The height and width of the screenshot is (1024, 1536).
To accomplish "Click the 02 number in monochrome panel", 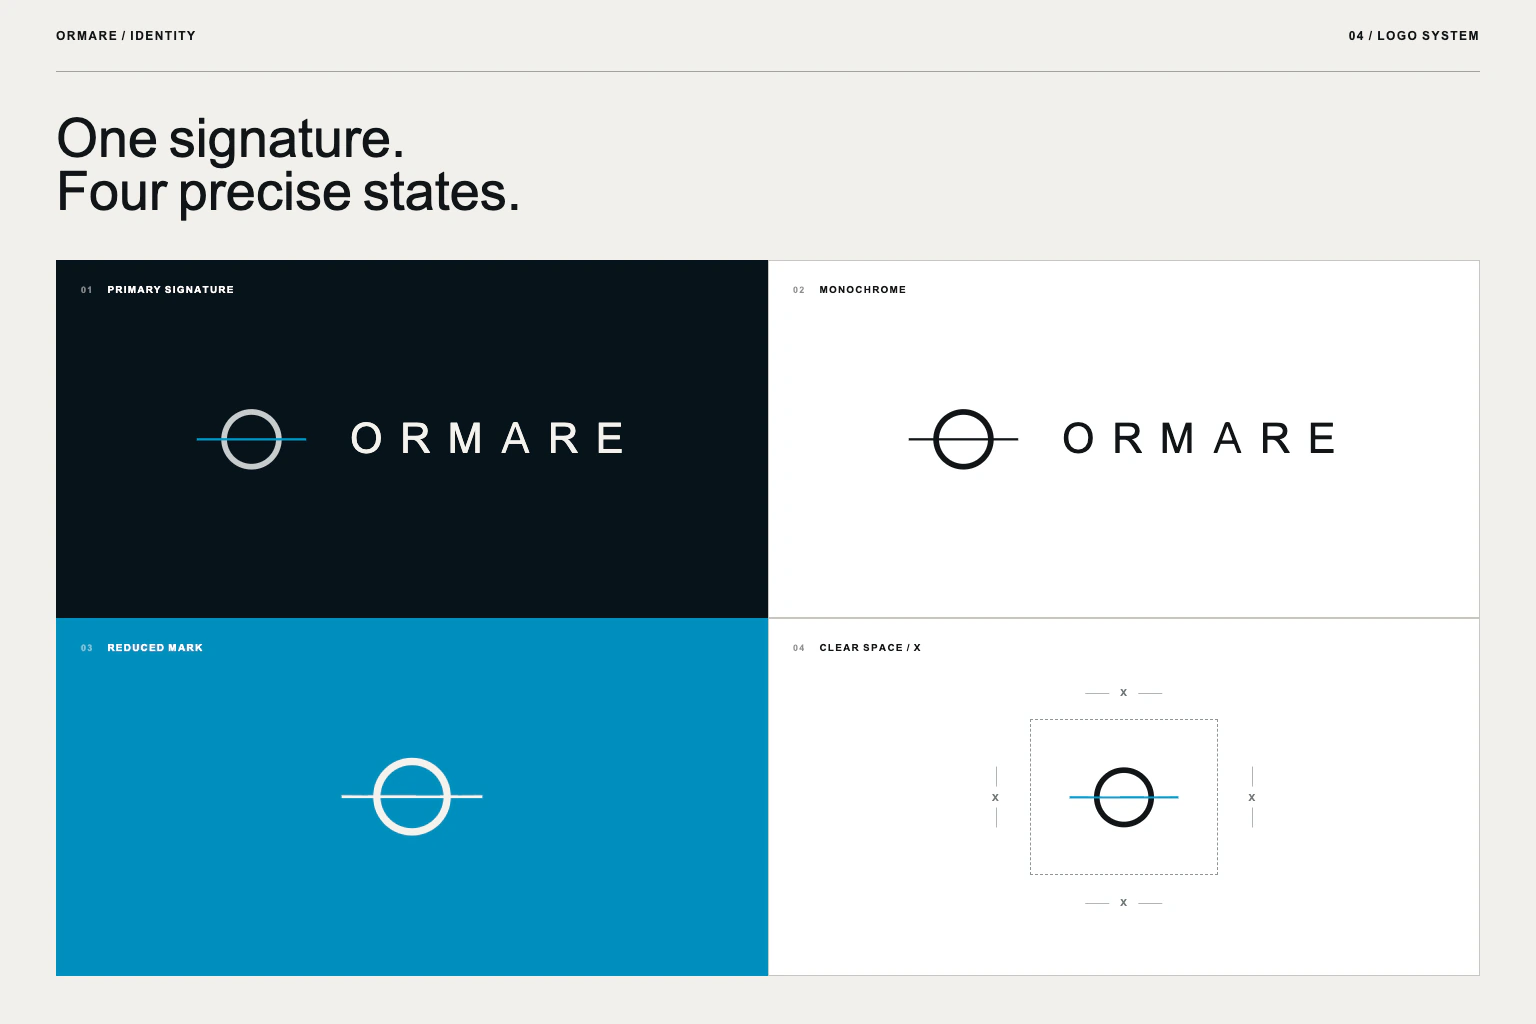I will click(x=799, y=290).
